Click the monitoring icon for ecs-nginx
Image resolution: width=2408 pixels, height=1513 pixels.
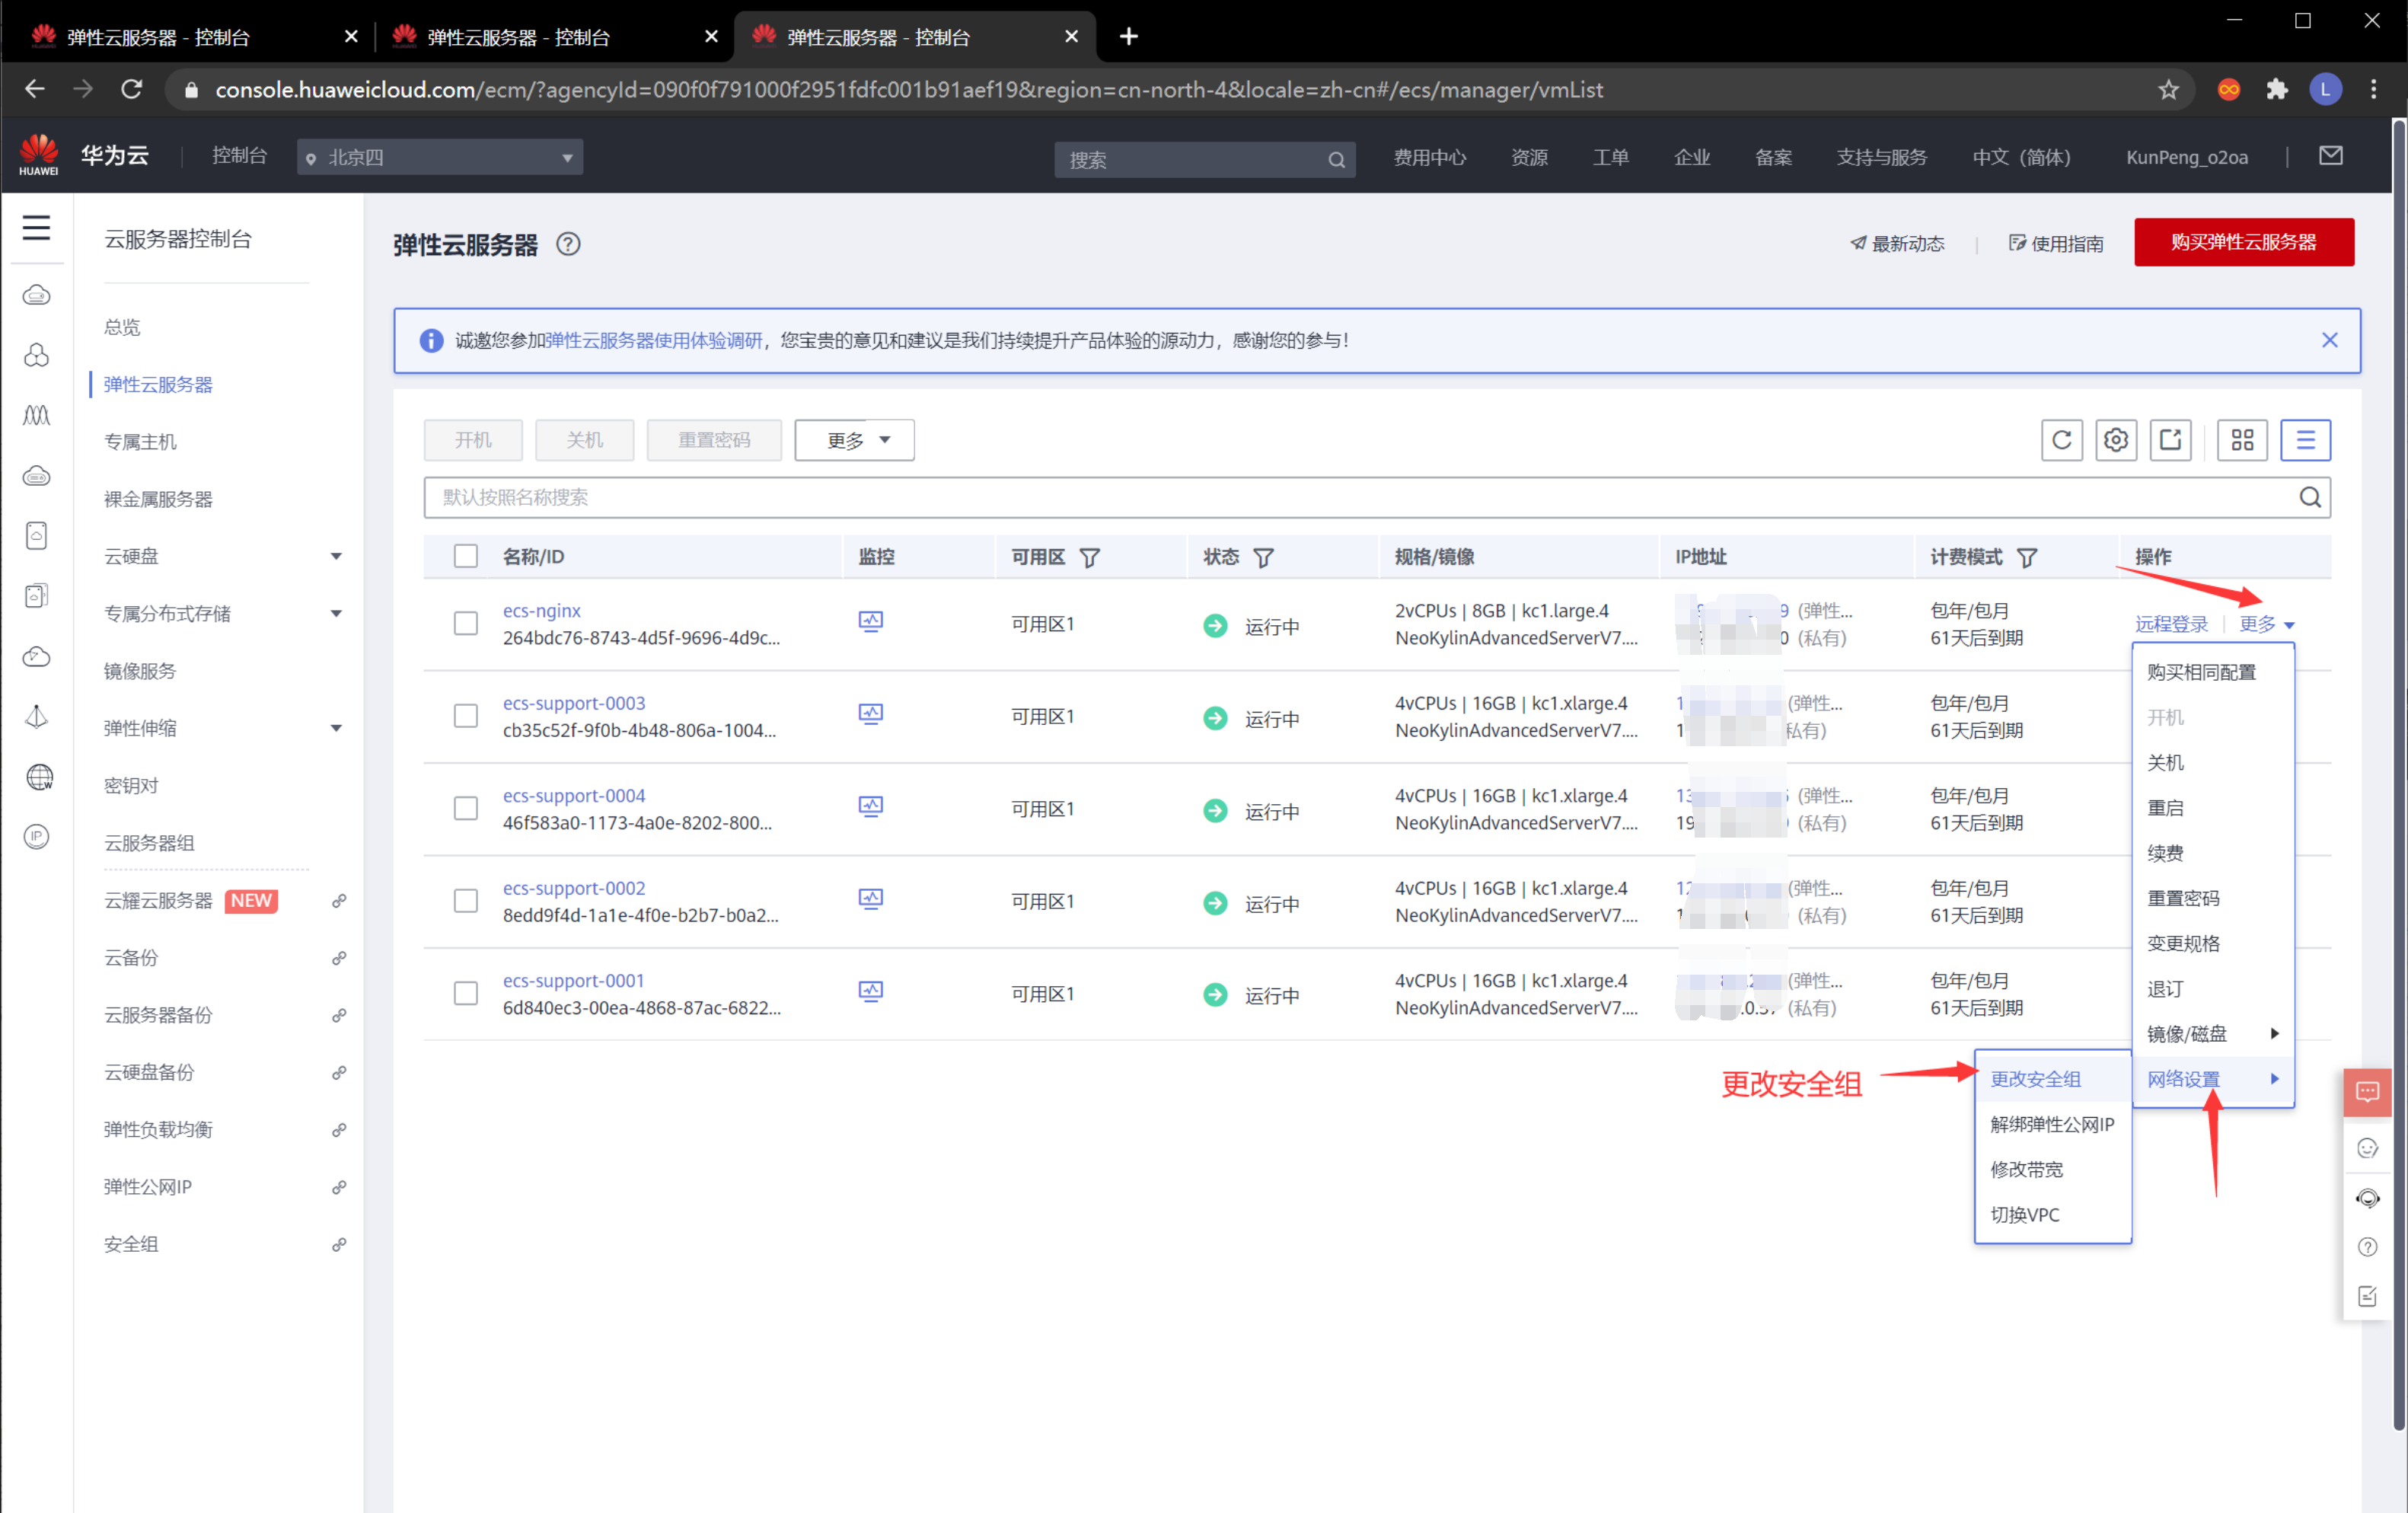[870, 622]
